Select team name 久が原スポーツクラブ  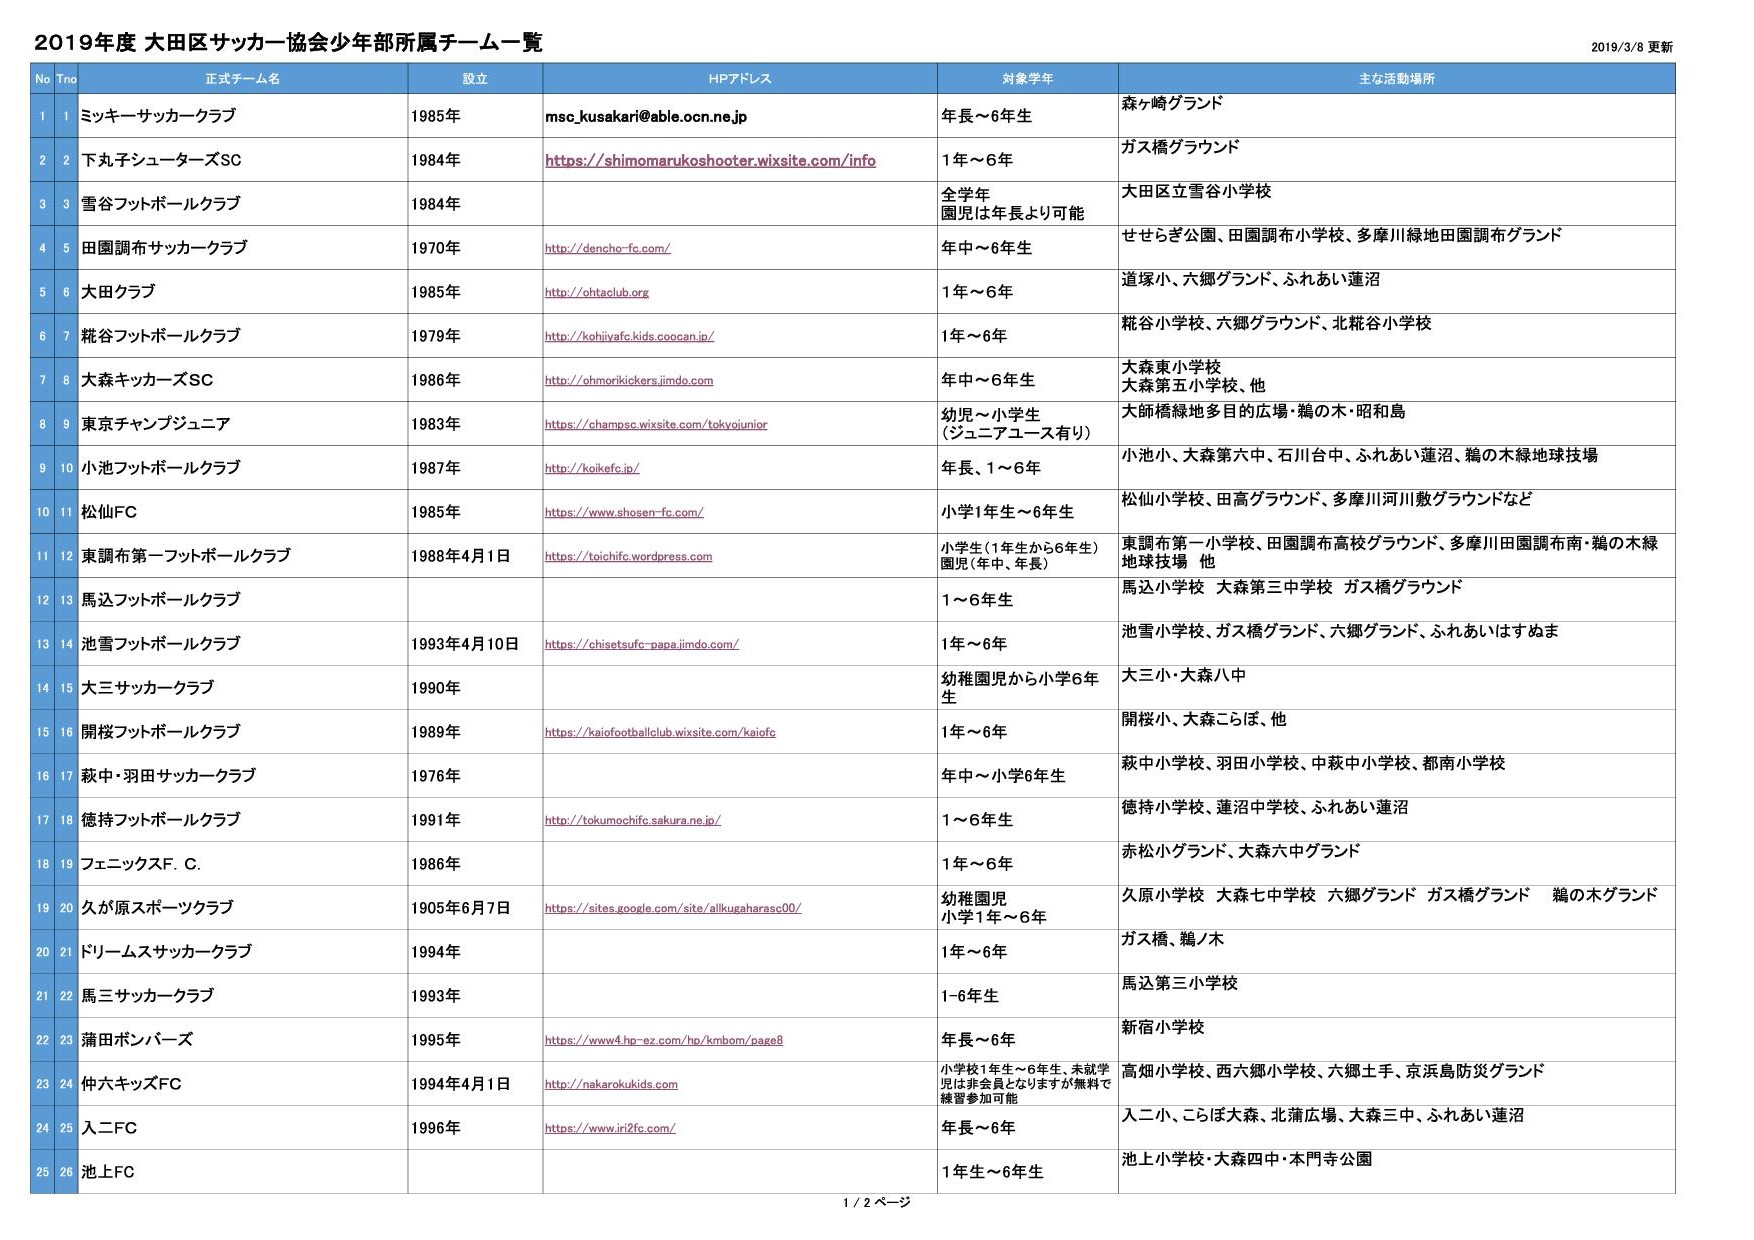pos(157,908)
